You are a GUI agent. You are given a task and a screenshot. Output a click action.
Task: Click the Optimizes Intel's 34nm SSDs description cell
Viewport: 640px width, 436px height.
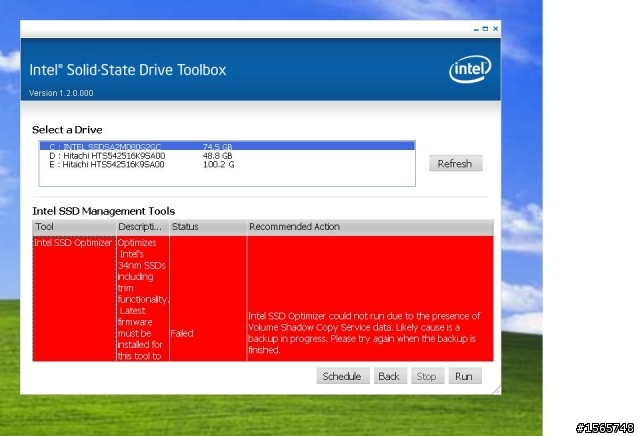(142, 298)
